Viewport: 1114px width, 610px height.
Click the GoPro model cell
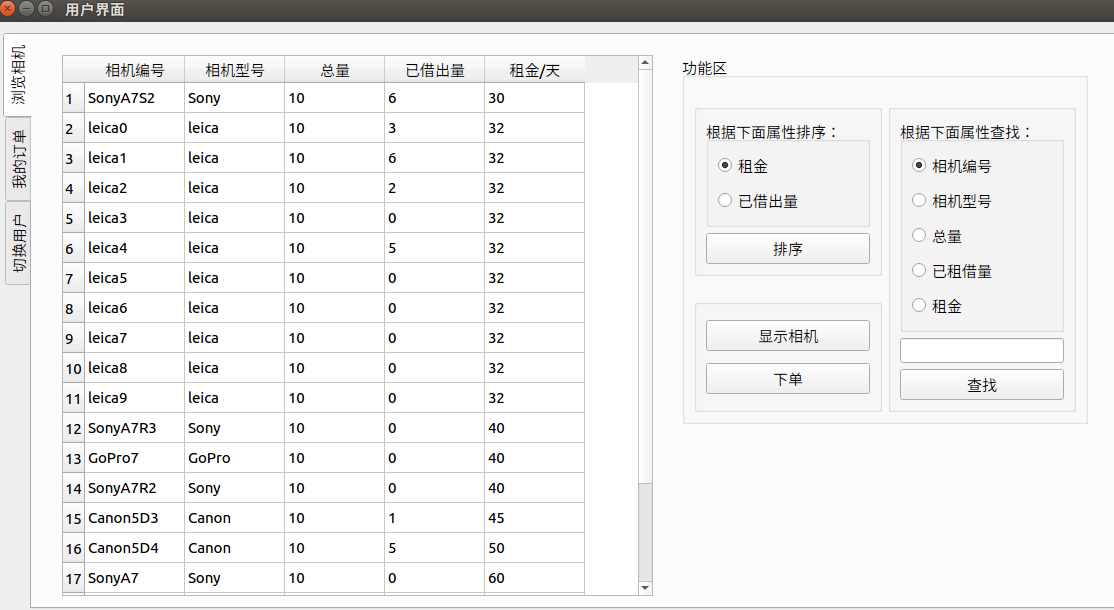pyautogui.click(x=234, y=458)
